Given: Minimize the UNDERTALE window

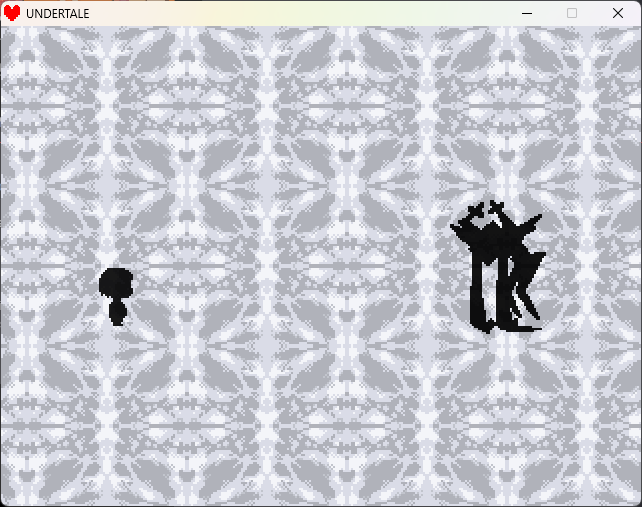Looking at the screenshot, I should [x=527, y=13].
